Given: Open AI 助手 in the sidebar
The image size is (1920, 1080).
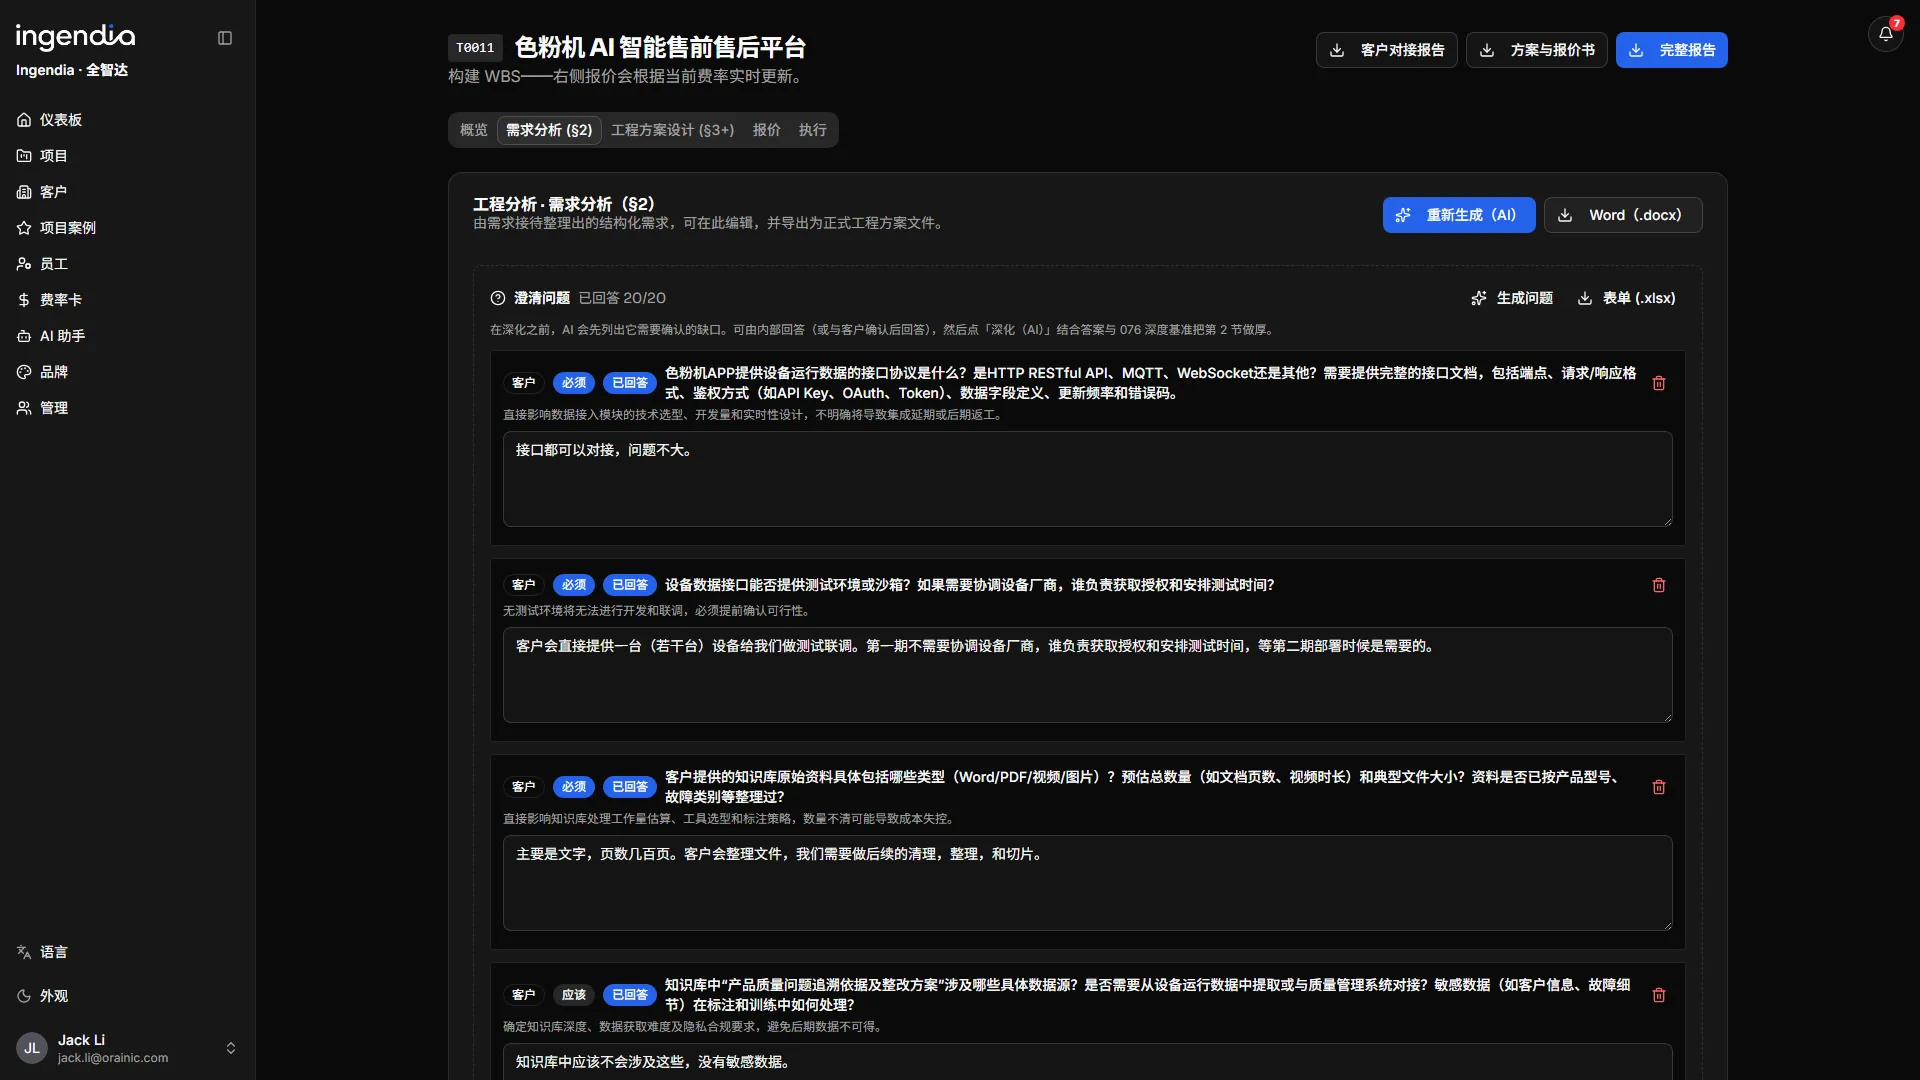Looking at the screenshot, I should (x=128, y=336).
